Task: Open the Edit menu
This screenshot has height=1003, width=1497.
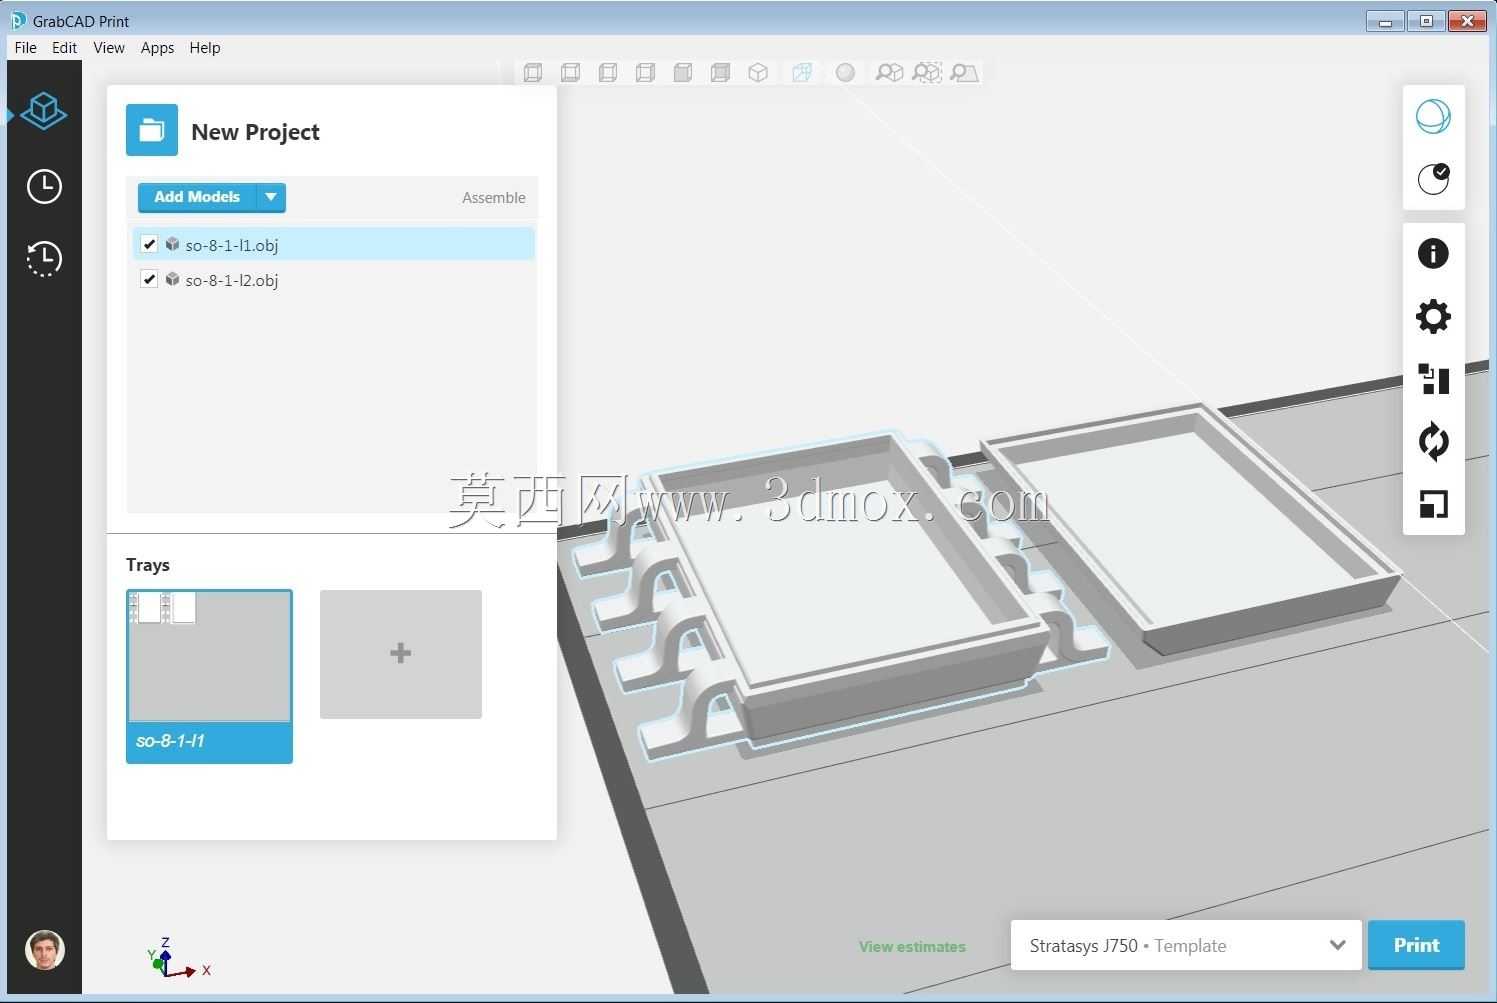Action: (64, 47)
